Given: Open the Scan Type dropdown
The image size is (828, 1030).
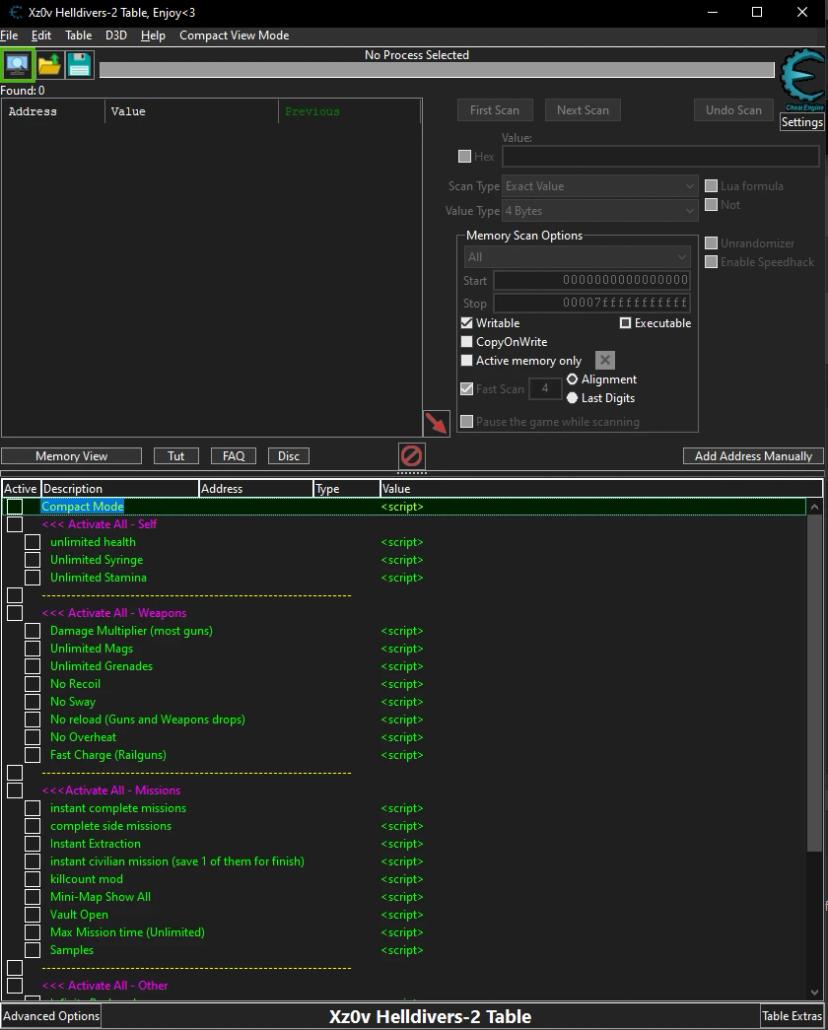Looking at the screenshot, I should (599, 186).
